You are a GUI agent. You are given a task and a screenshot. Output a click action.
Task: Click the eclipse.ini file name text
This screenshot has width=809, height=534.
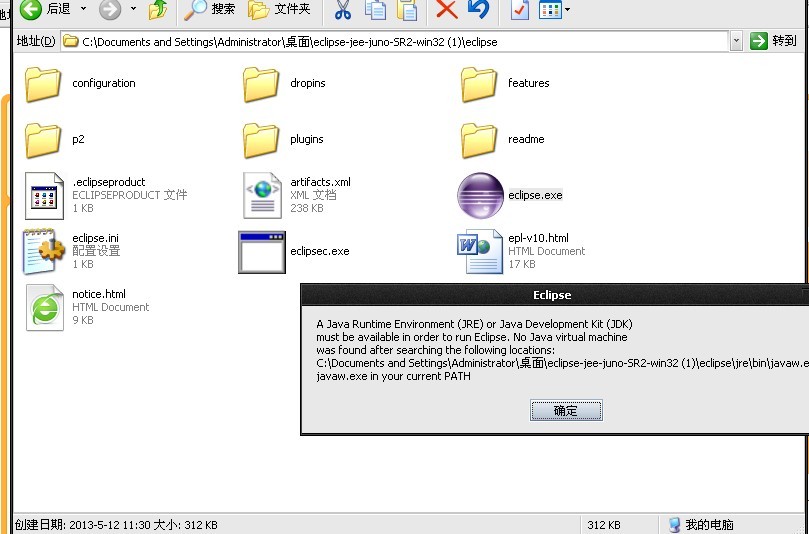pyautogui.click(x=95, y=238)
